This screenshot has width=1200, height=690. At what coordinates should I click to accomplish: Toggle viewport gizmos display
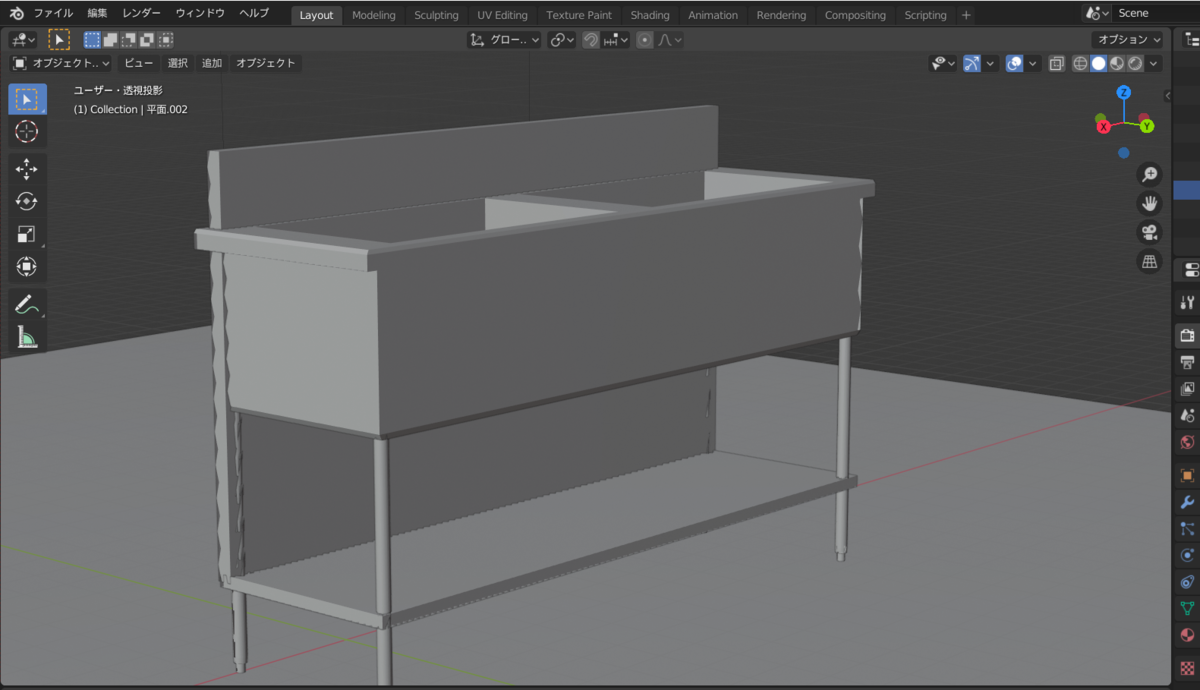tap(971, 63)
